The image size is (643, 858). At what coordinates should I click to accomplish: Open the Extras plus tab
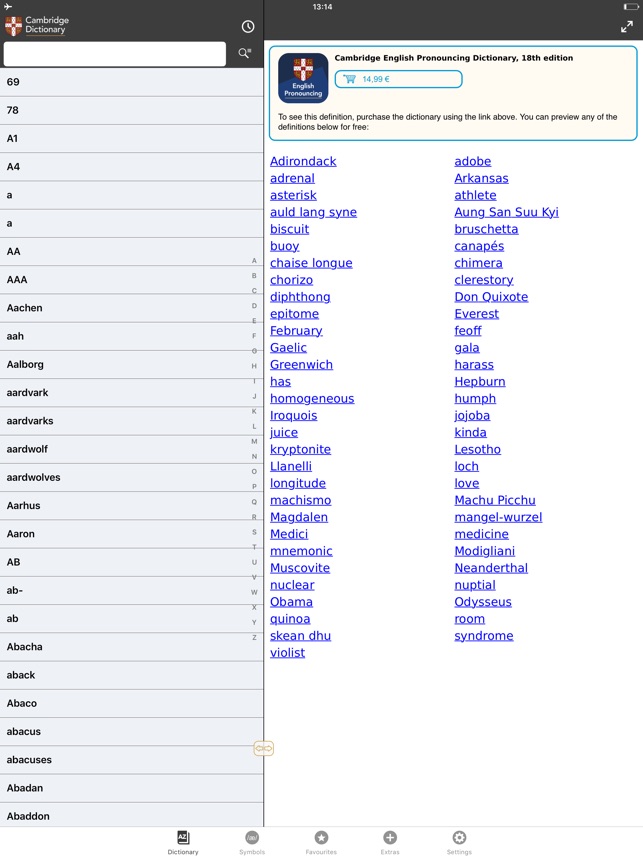(x=390, y=843)
